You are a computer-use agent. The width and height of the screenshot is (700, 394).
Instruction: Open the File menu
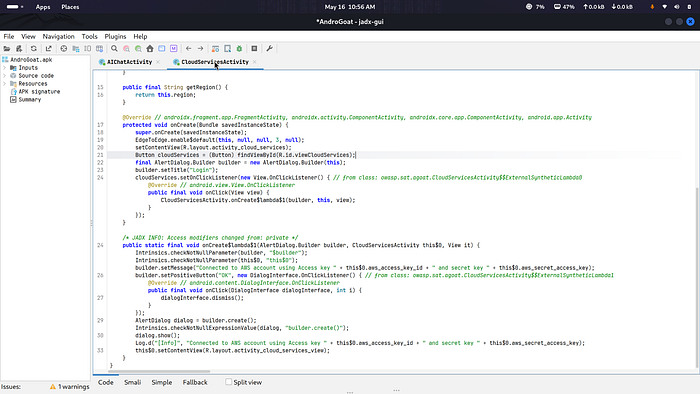point(9,37)
